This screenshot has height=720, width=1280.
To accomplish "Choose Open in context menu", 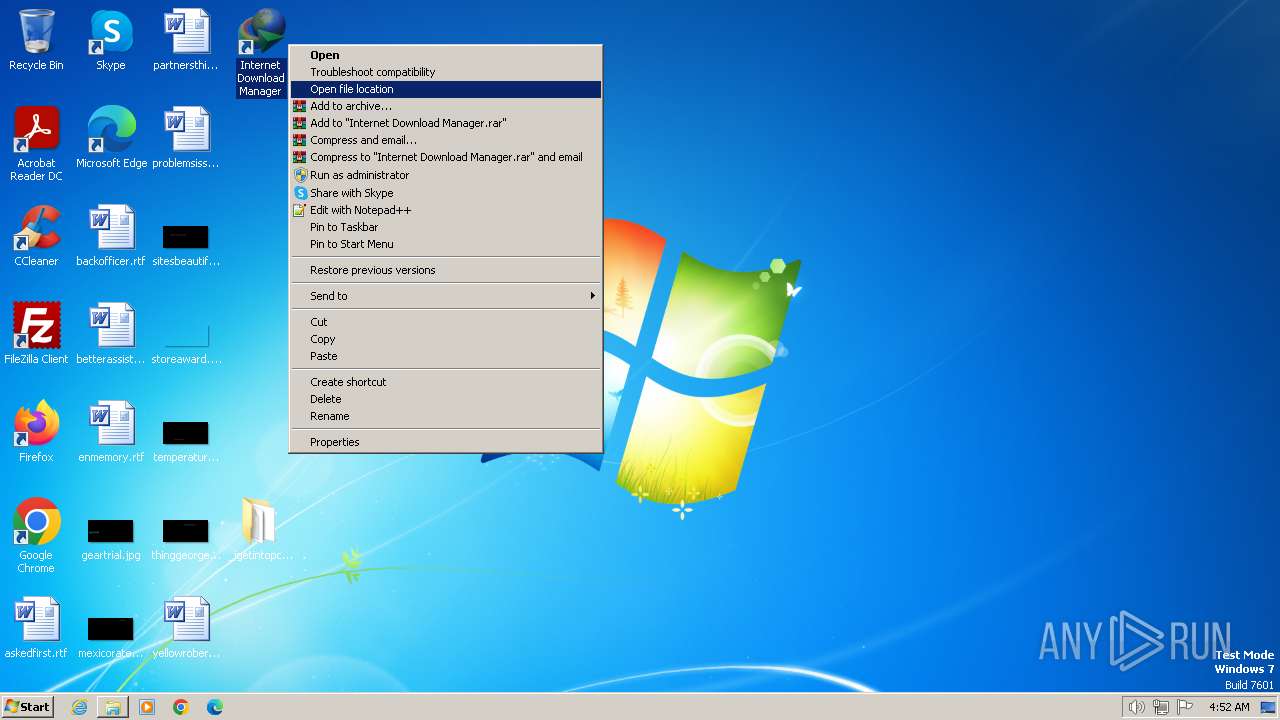I will (446, 55).
